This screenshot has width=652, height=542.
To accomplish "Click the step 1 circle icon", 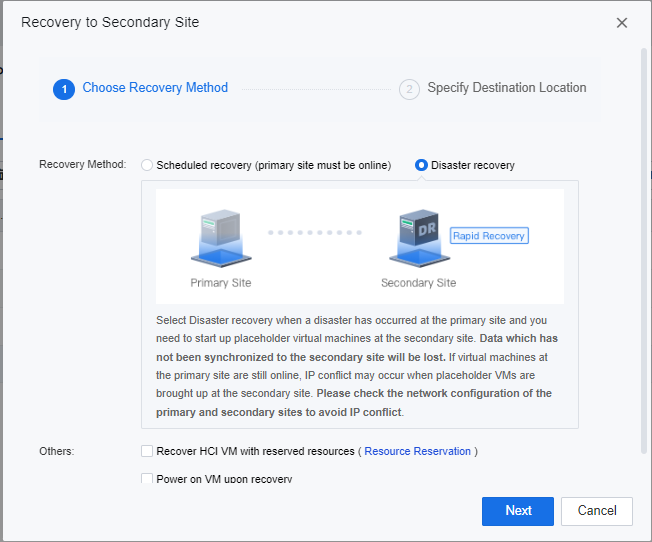I will 64,89.
